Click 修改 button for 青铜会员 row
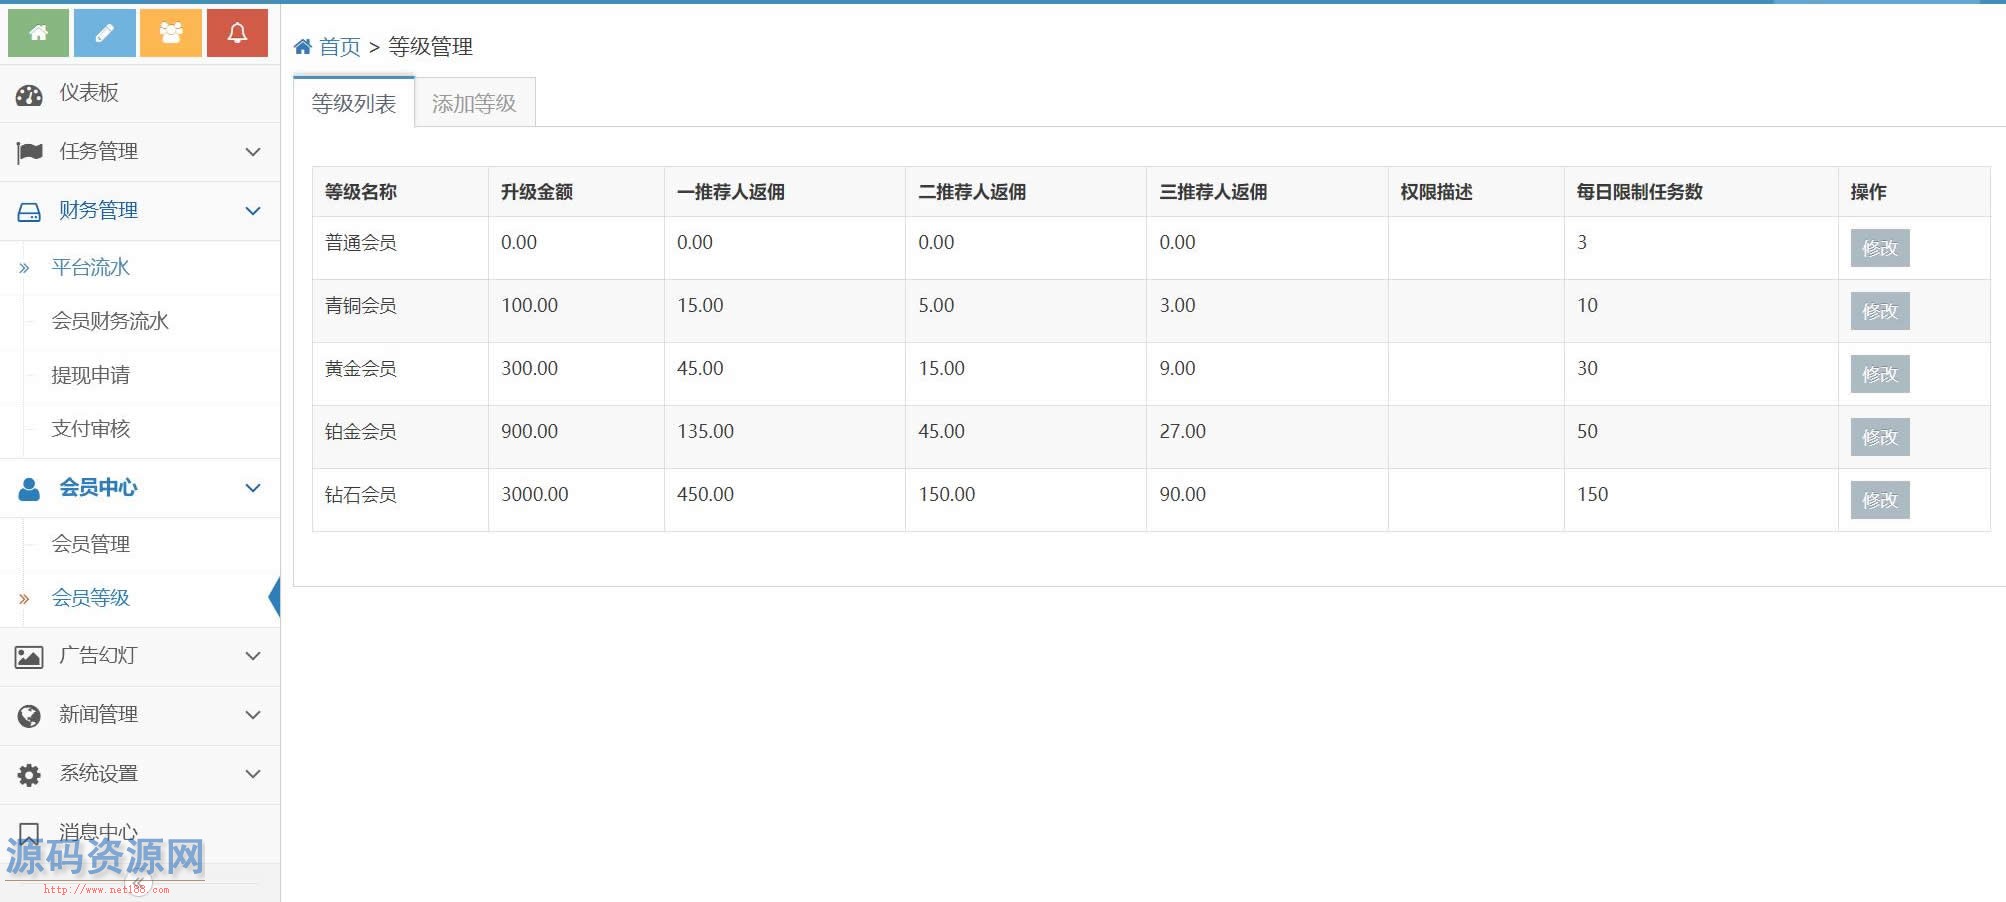 point(1879,311)
